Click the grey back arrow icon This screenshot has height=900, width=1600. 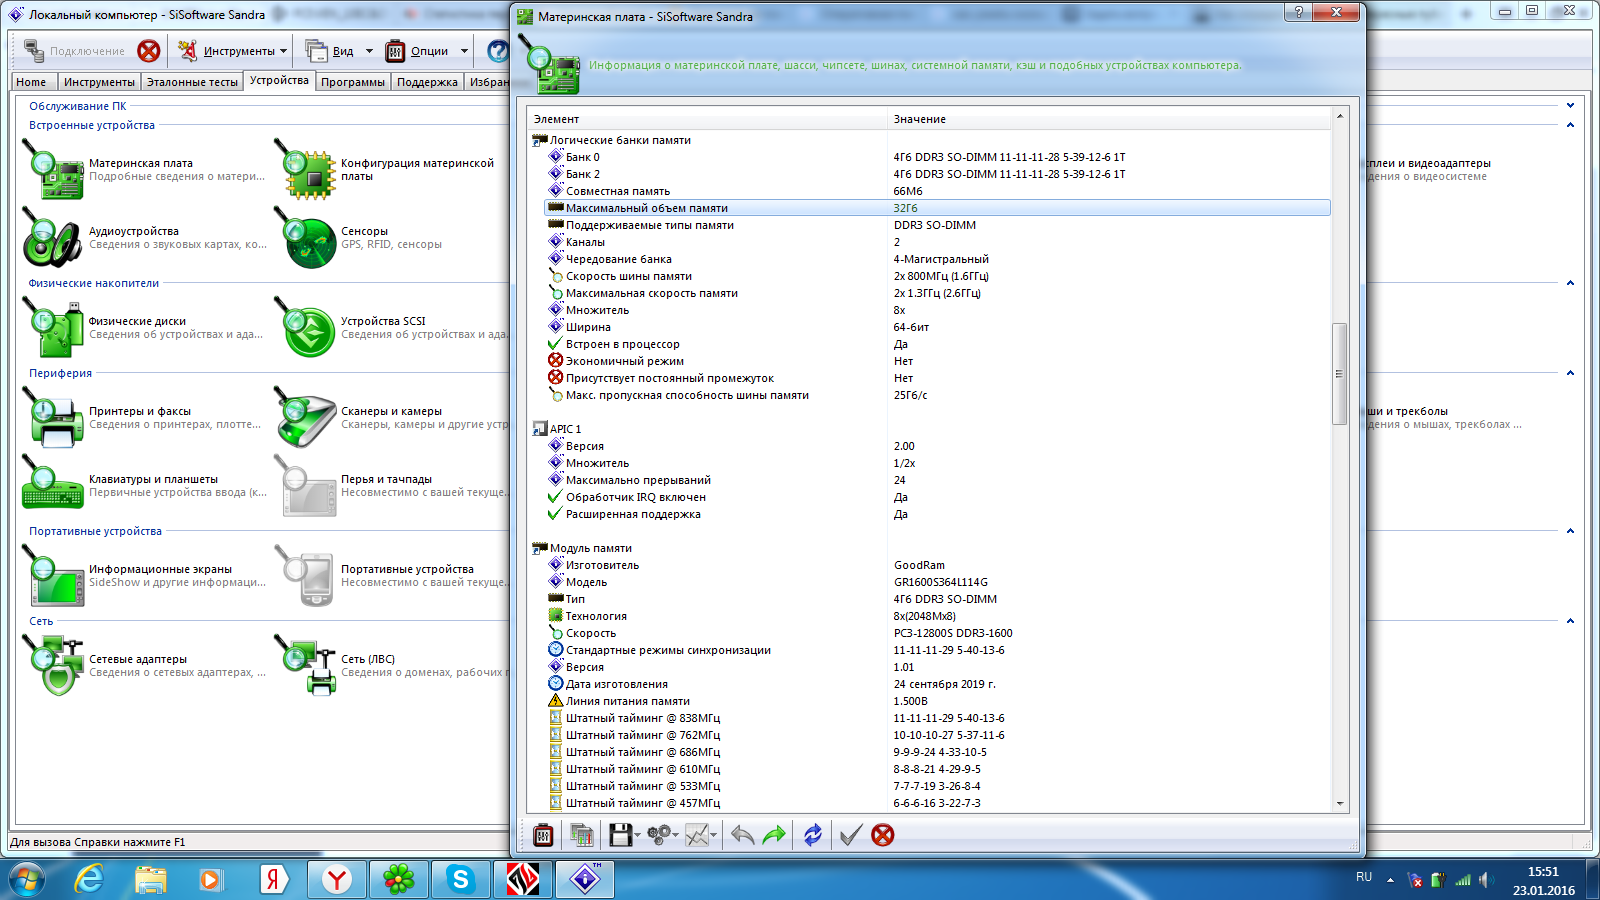point(742,835)
